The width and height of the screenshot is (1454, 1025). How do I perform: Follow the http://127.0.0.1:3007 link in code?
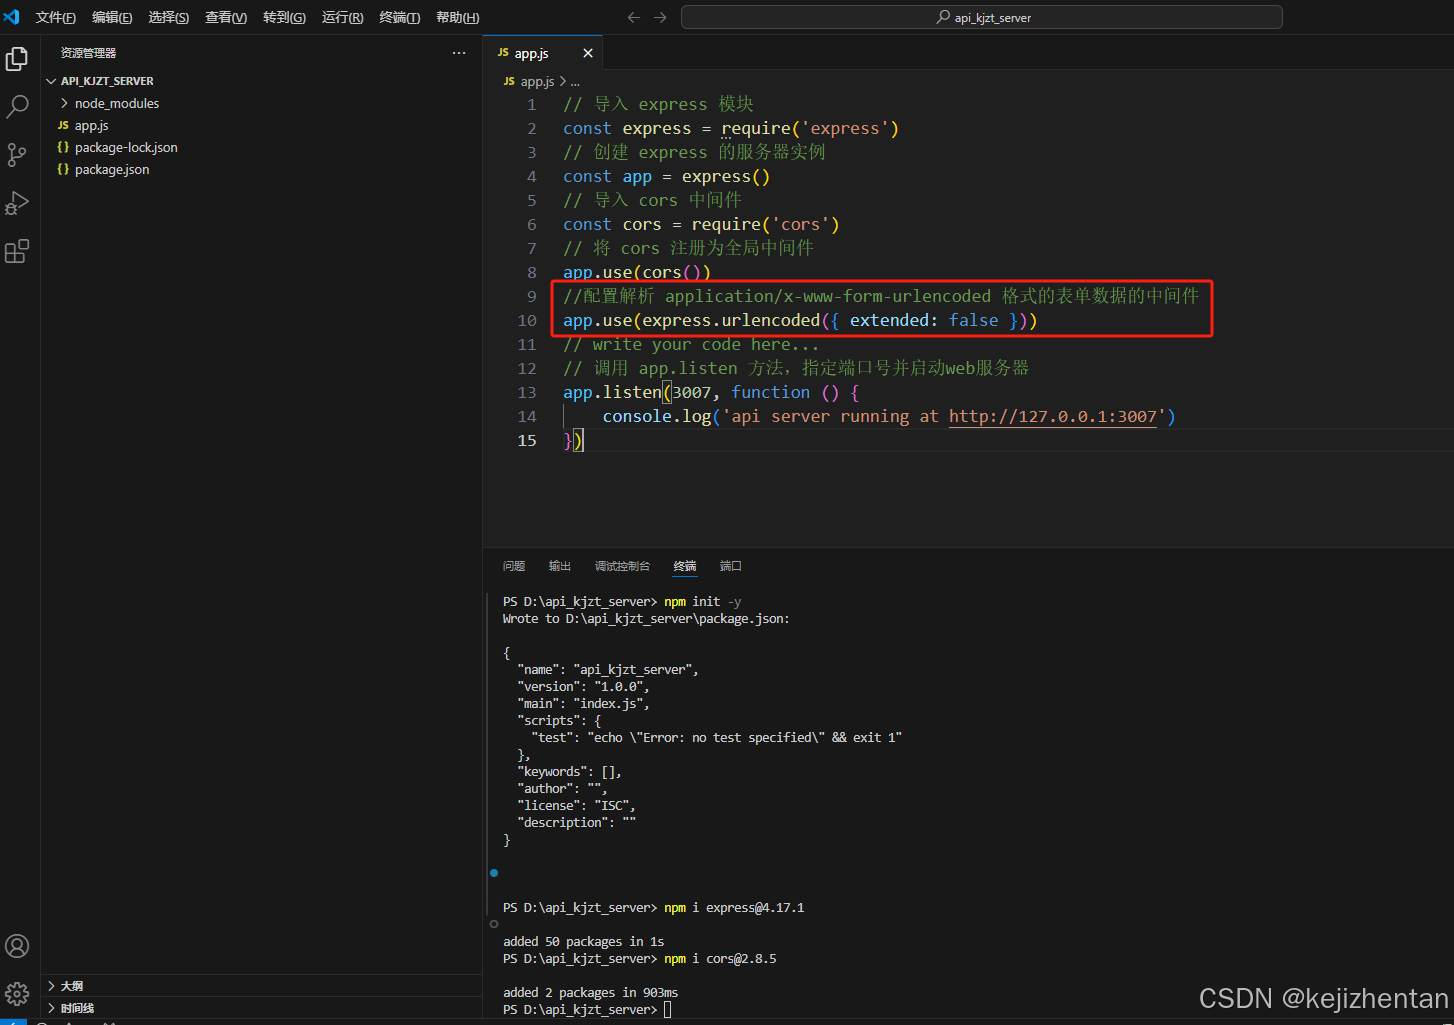pos(1052,416)
